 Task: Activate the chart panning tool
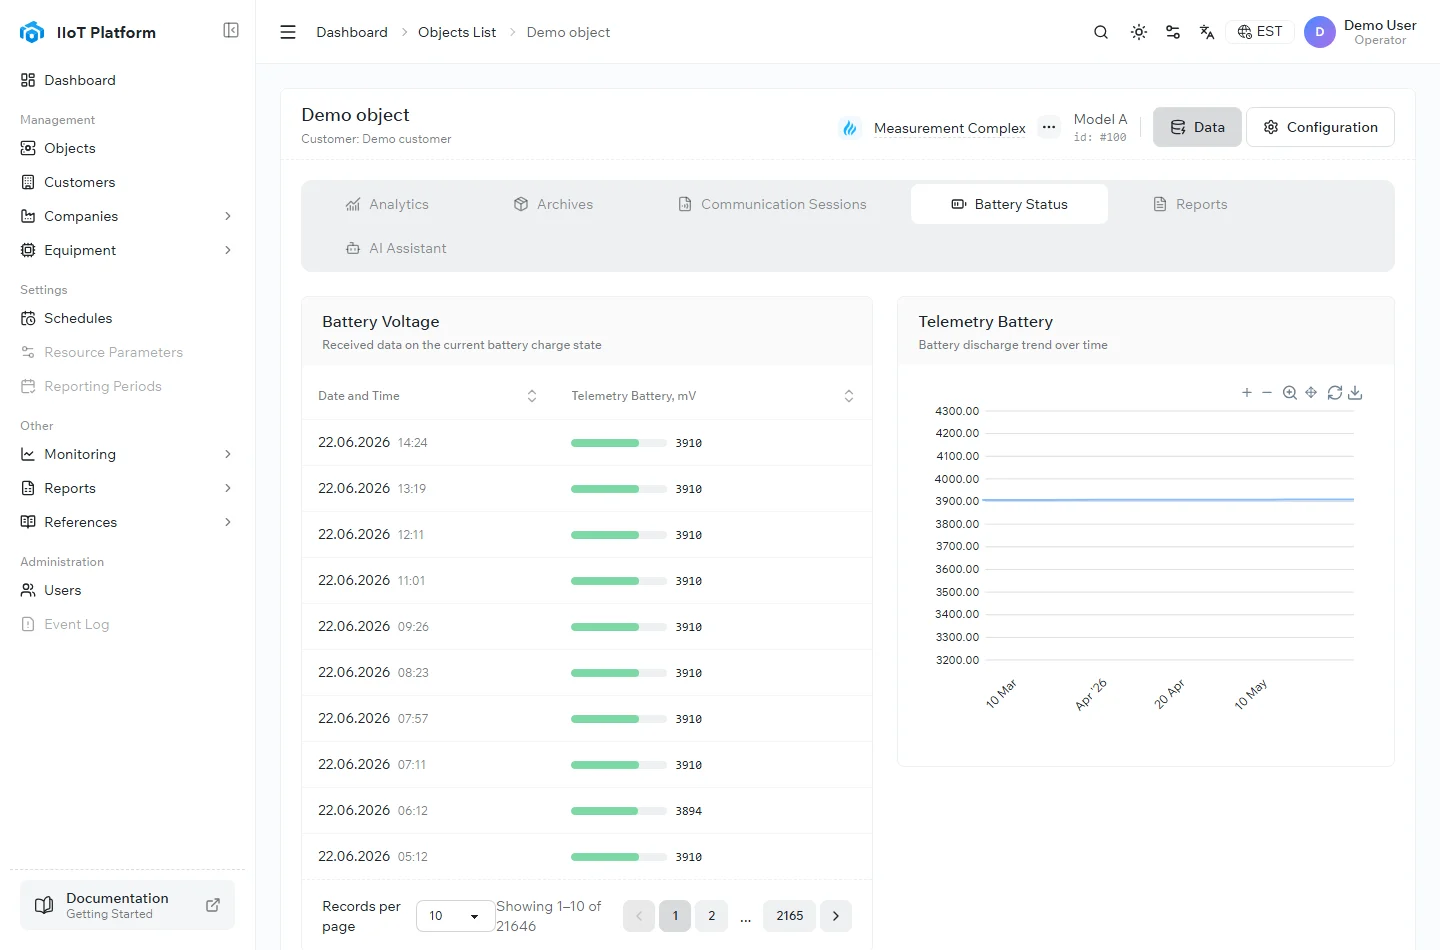tap(1311, 393)
